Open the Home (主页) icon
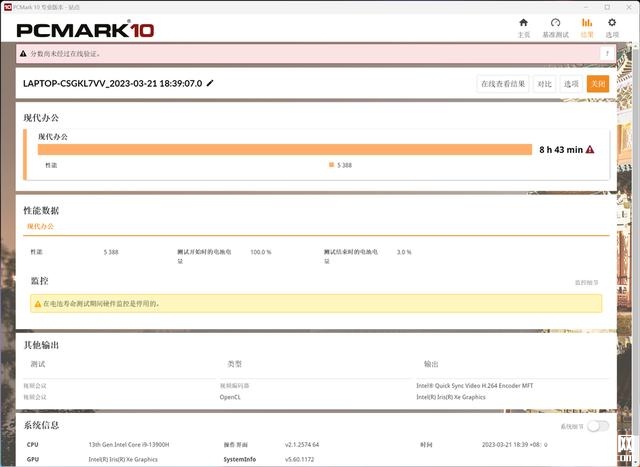Viewport: 640px width, 467px height. (523, 22)
